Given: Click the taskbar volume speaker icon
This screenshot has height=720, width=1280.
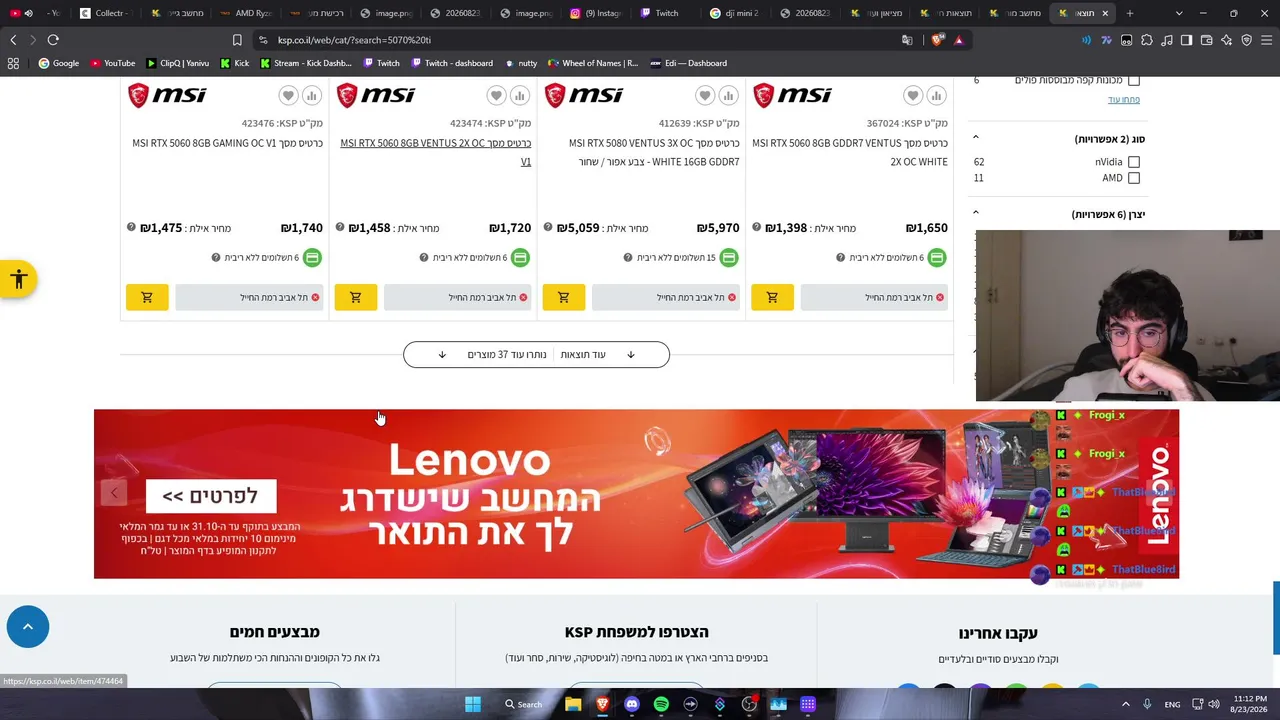Looking at the screenshot, I should tap(1214, 704).
